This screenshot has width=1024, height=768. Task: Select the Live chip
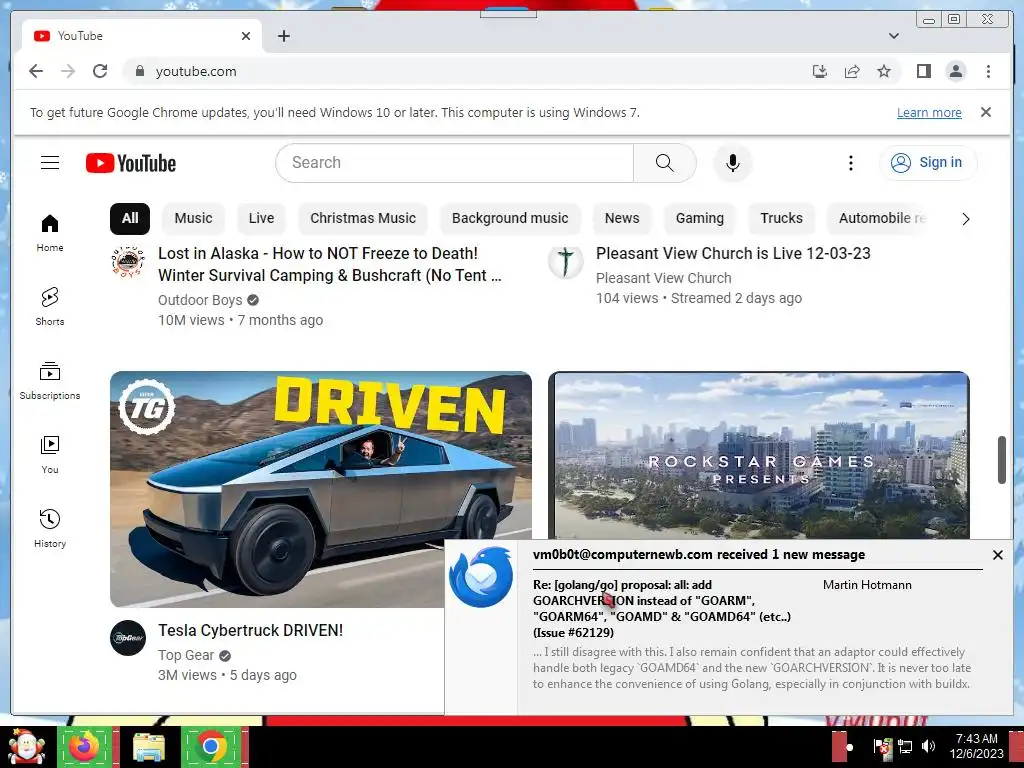point(261,218)
